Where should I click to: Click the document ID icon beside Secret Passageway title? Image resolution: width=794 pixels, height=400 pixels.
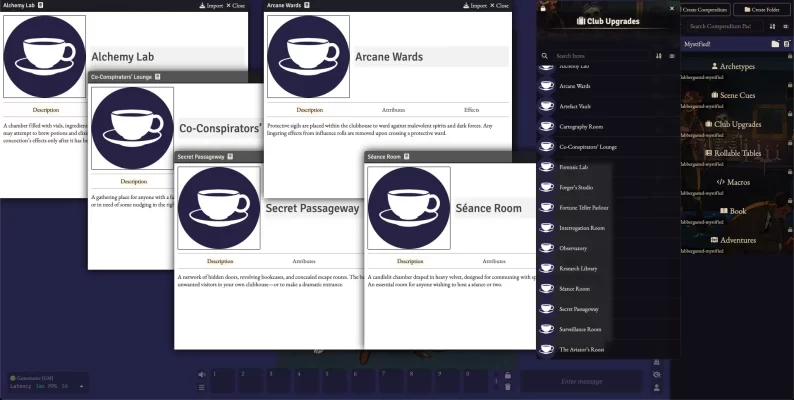[231, 157]
